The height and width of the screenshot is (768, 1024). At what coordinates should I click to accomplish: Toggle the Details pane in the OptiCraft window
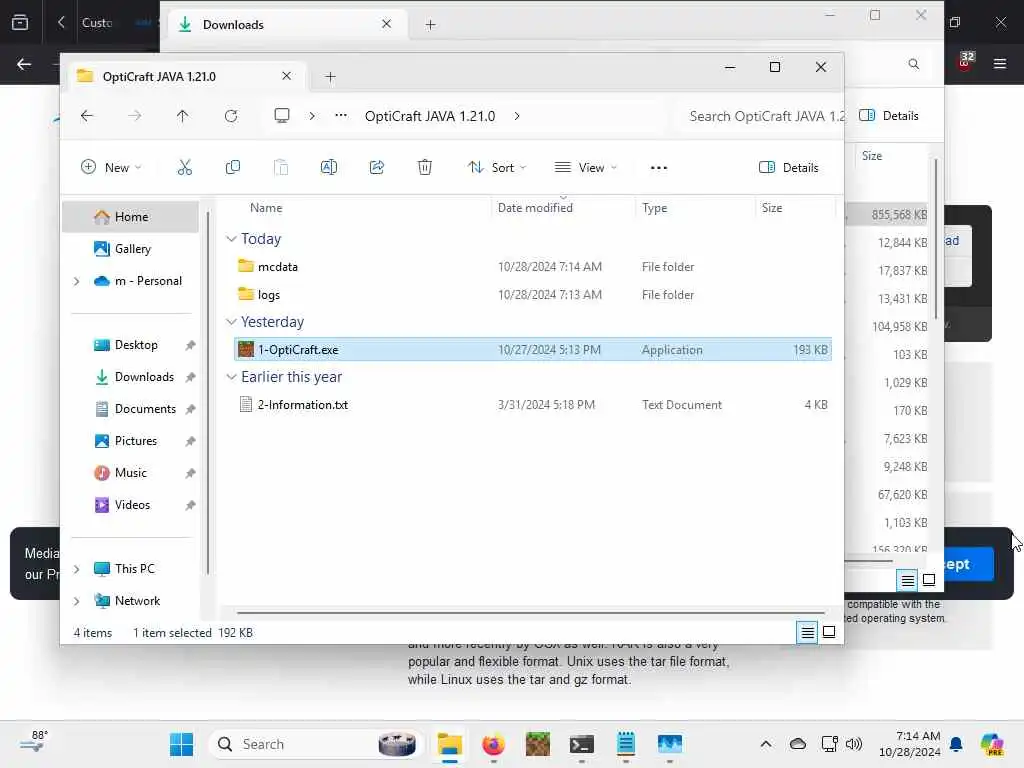point(789,168)
